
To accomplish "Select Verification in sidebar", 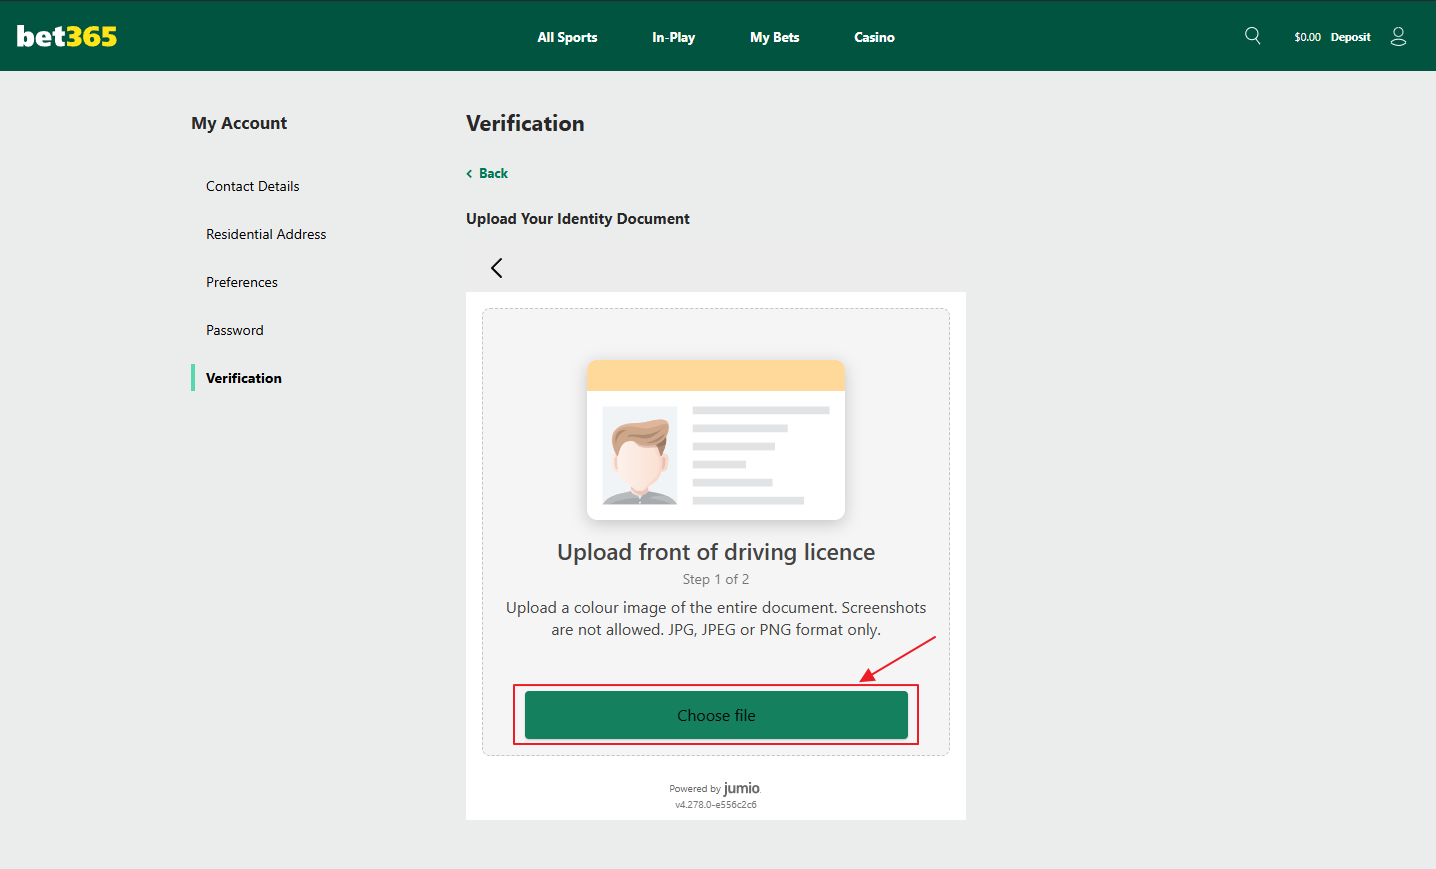I will click(244, 378).
